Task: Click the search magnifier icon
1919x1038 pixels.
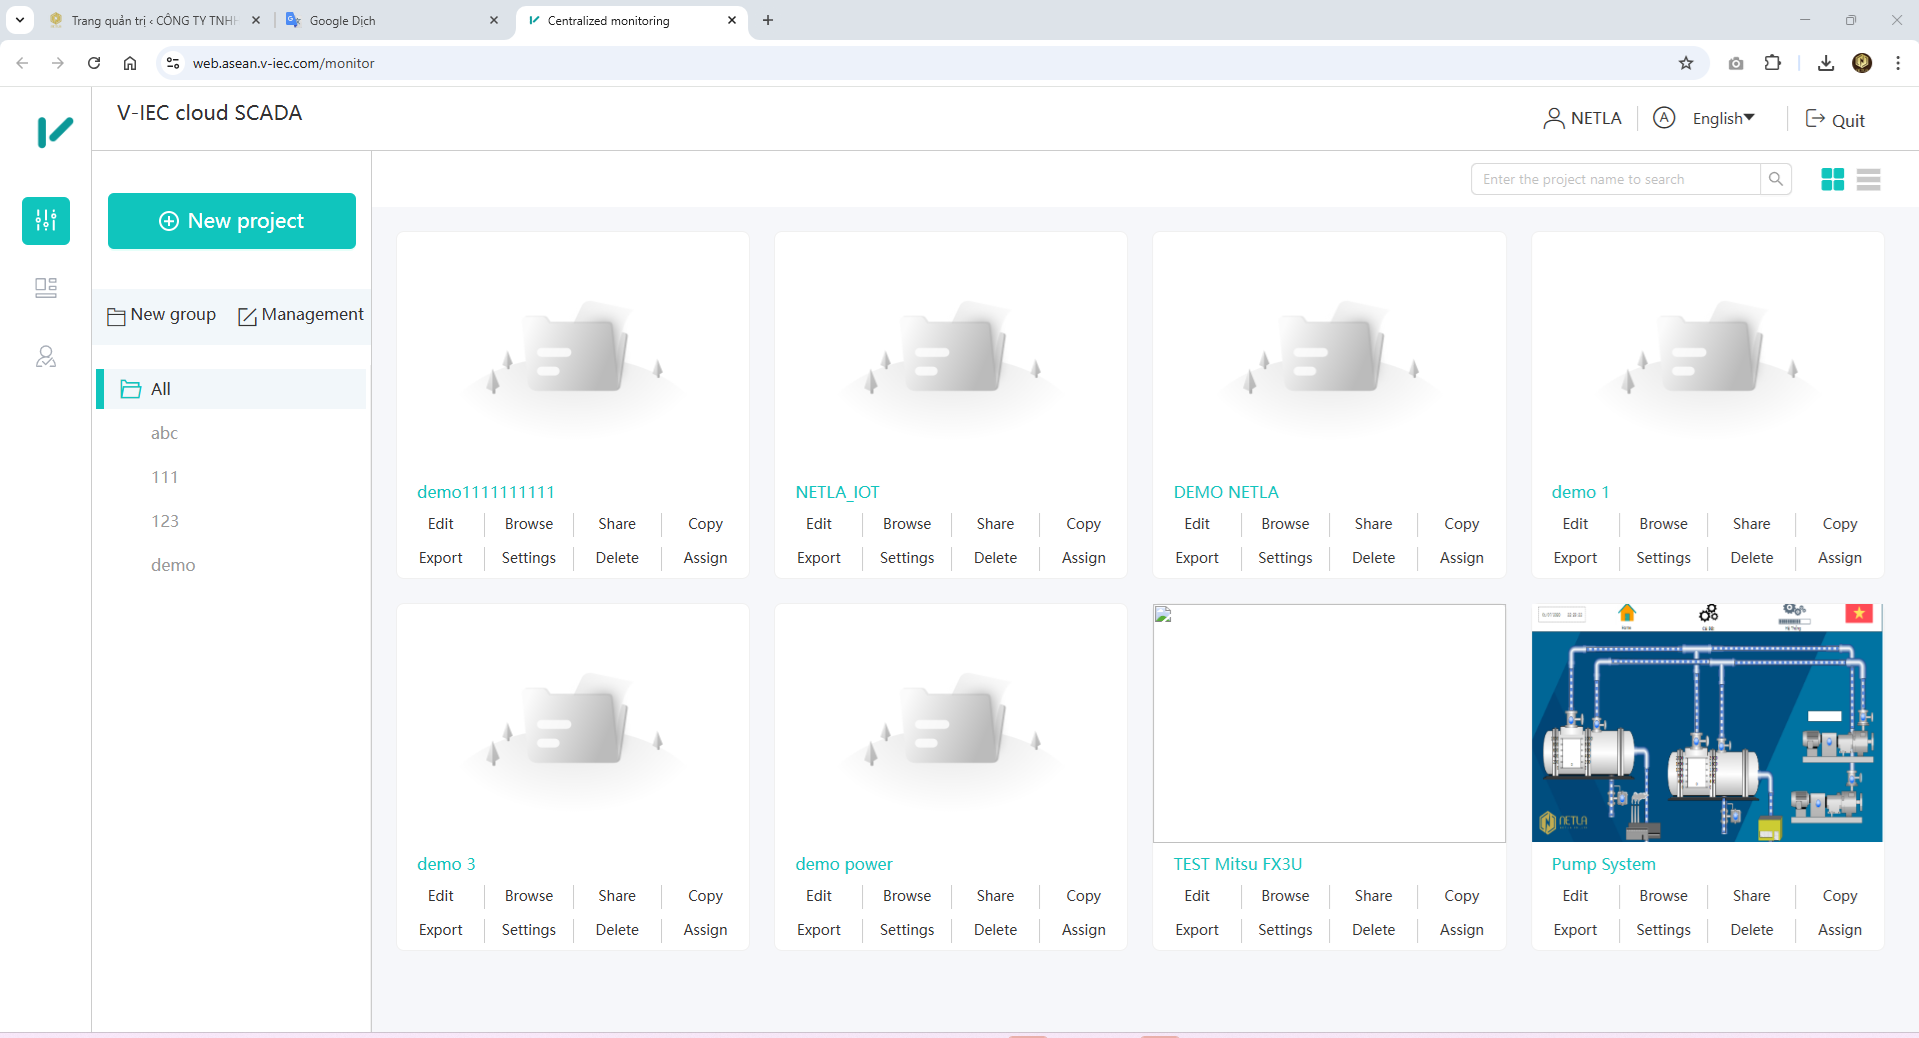Action: pyautogui.click(x=1777, y=179)
